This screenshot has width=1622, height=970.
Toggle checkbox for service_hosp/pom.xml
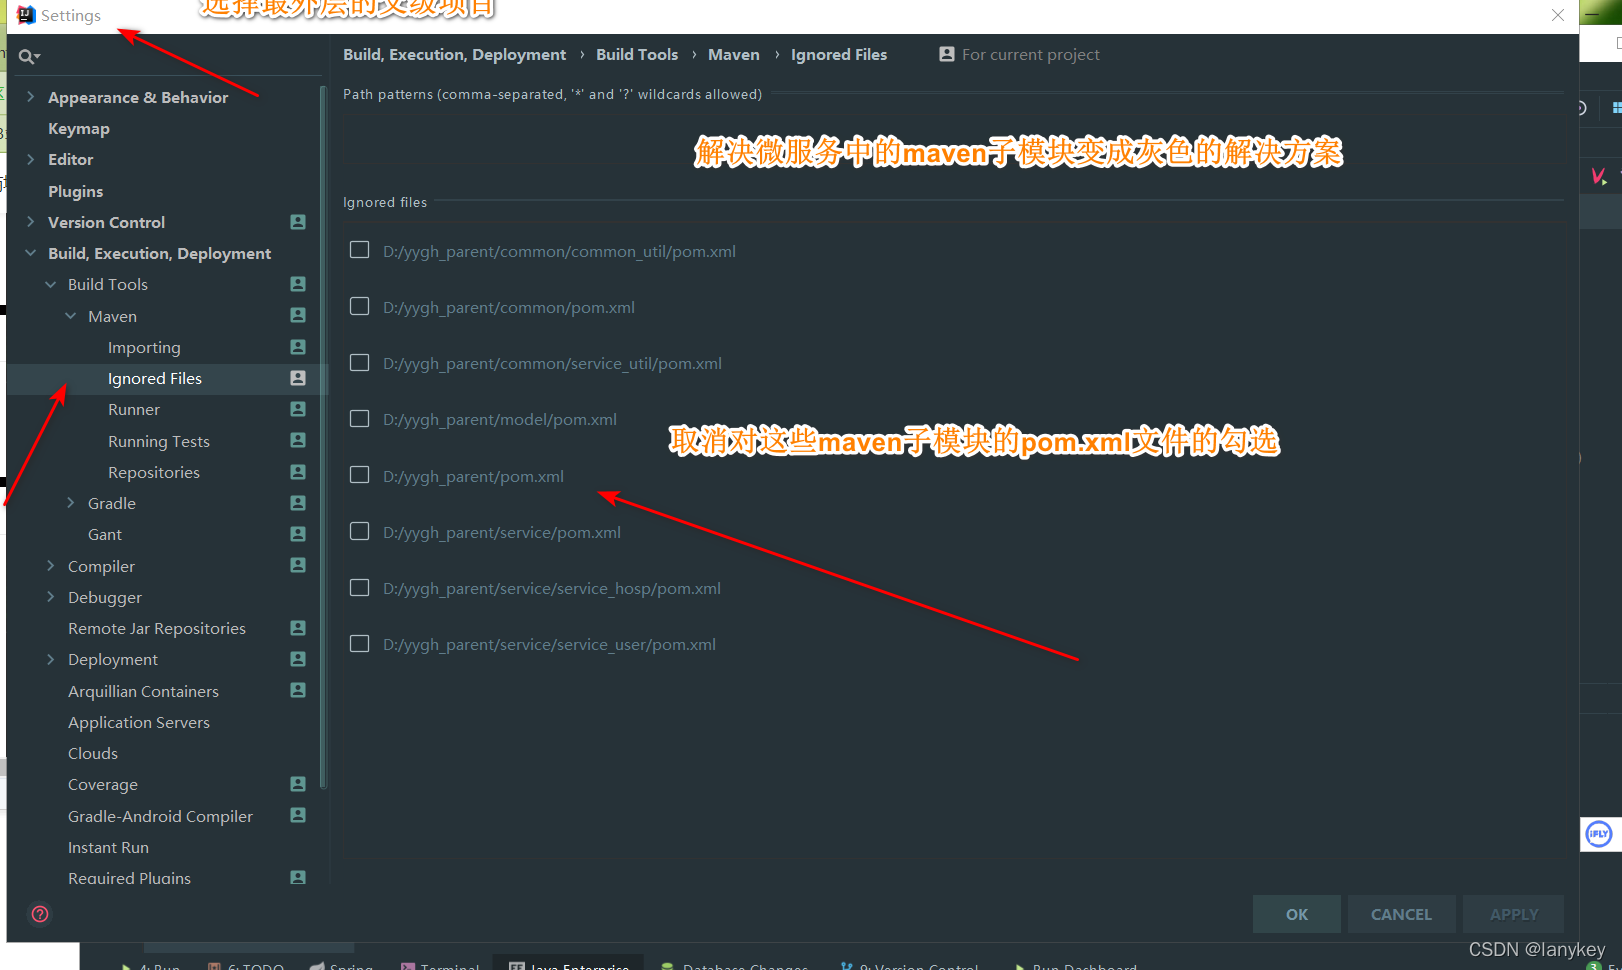tap(360, 587)
